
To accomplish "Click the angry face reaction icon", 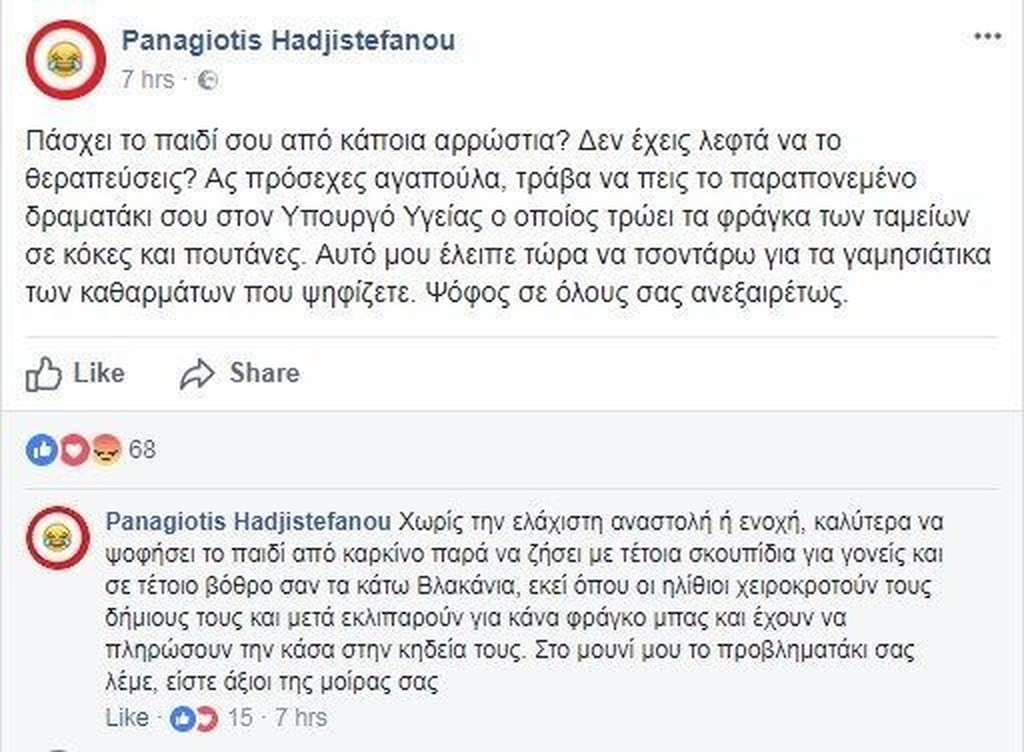I will click(x=105, y=450).
